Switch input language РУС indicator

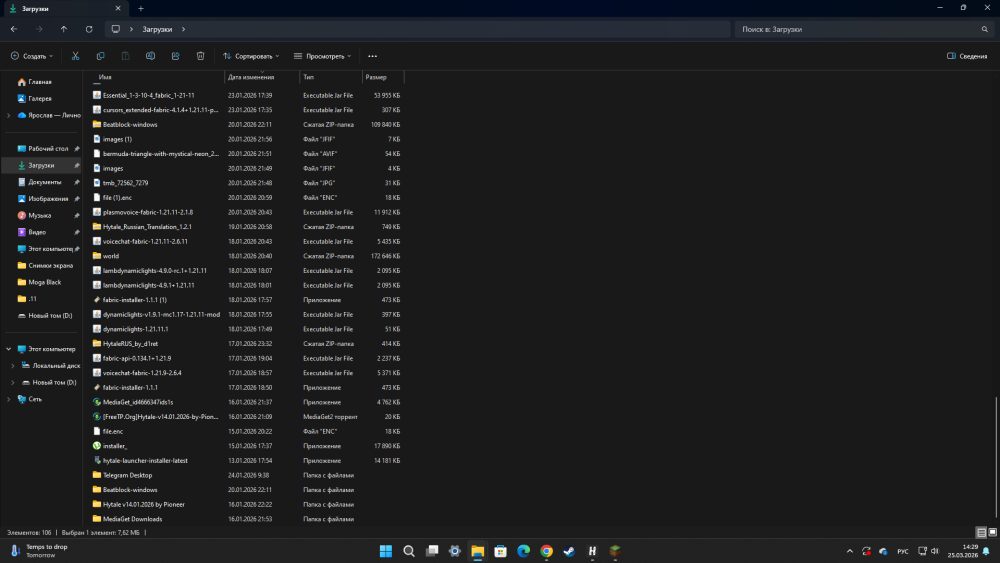click(902, 551)
